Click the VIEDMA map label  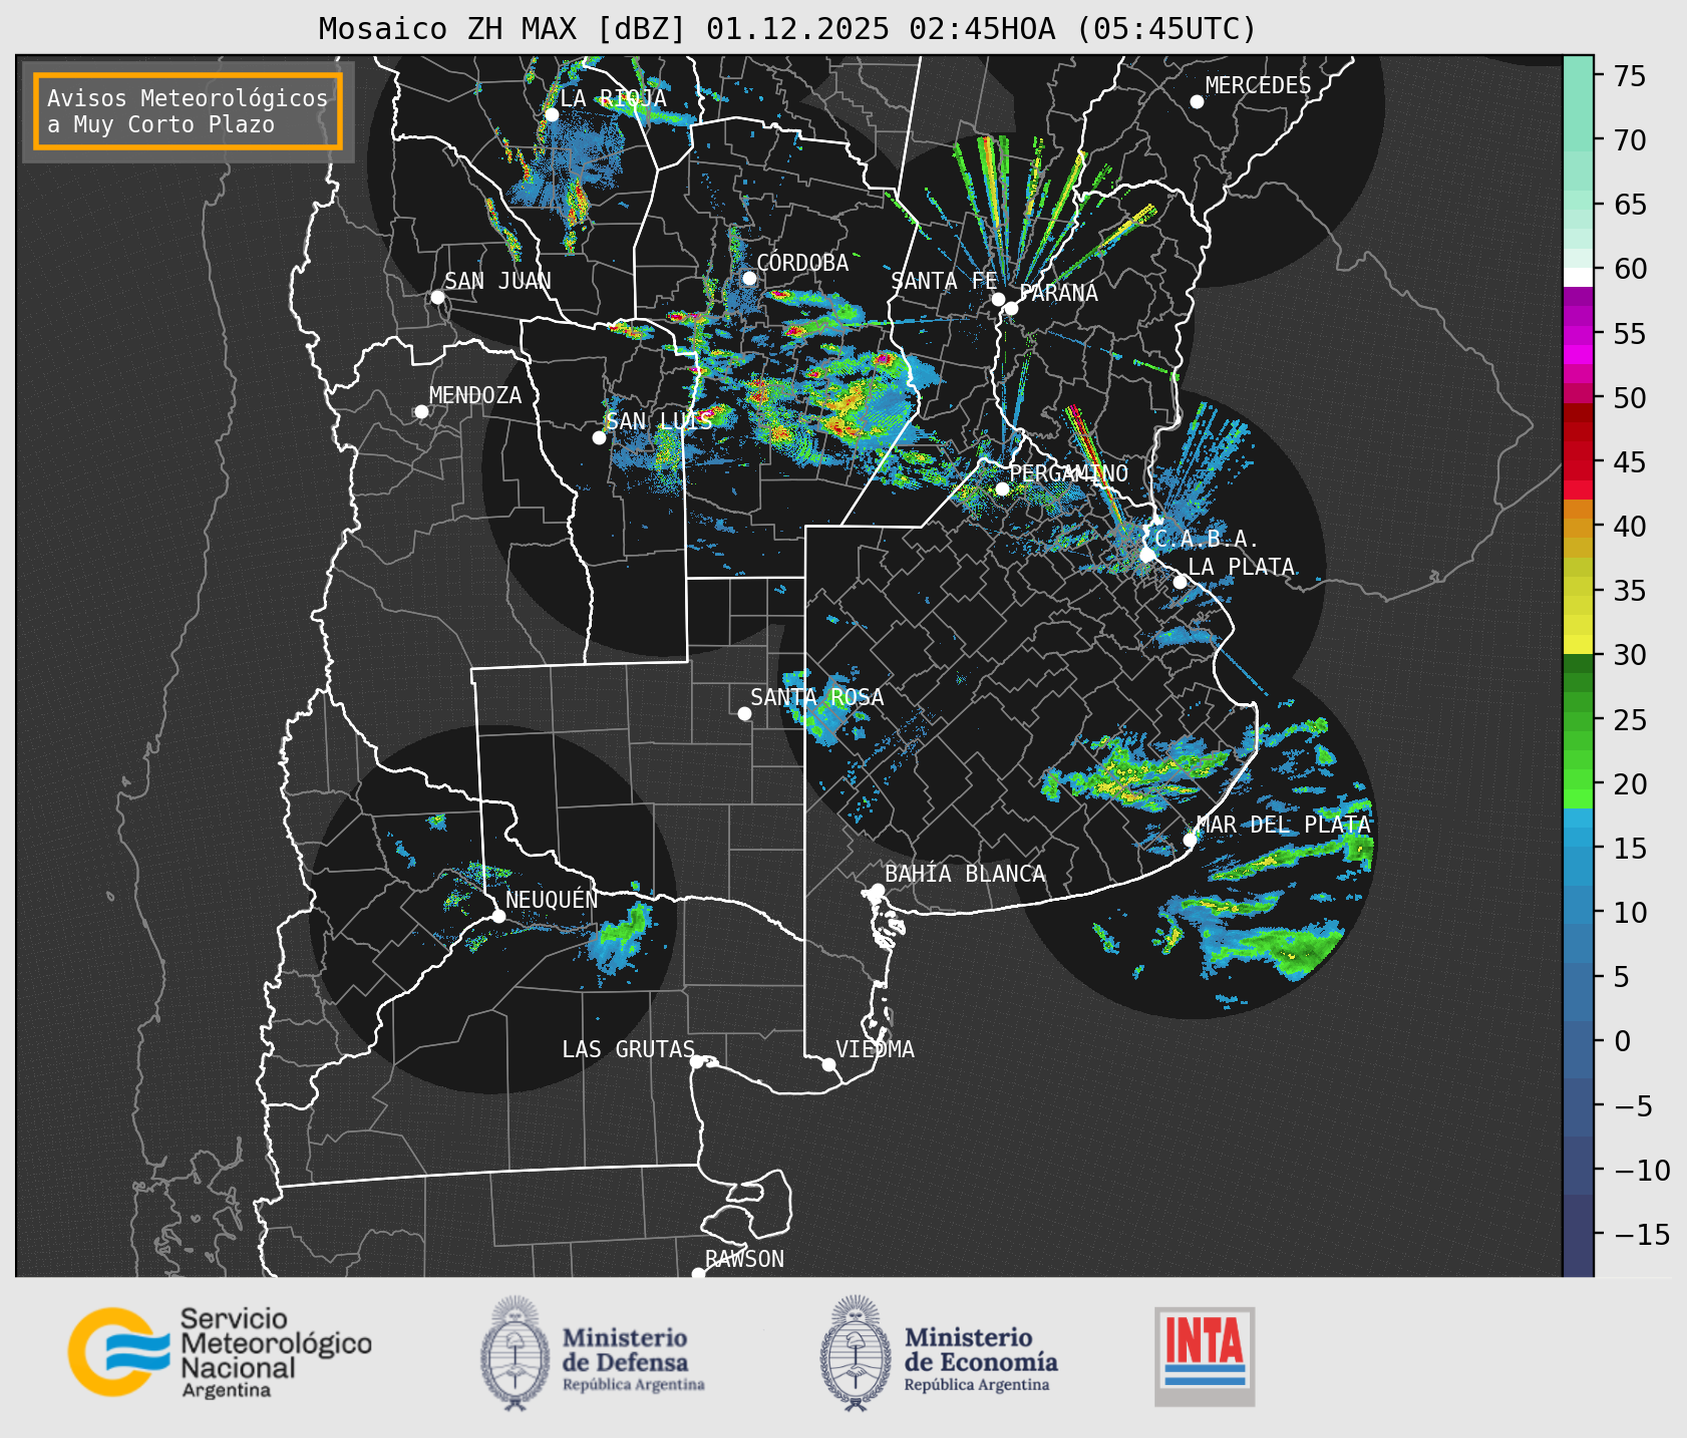point(875,1049)
